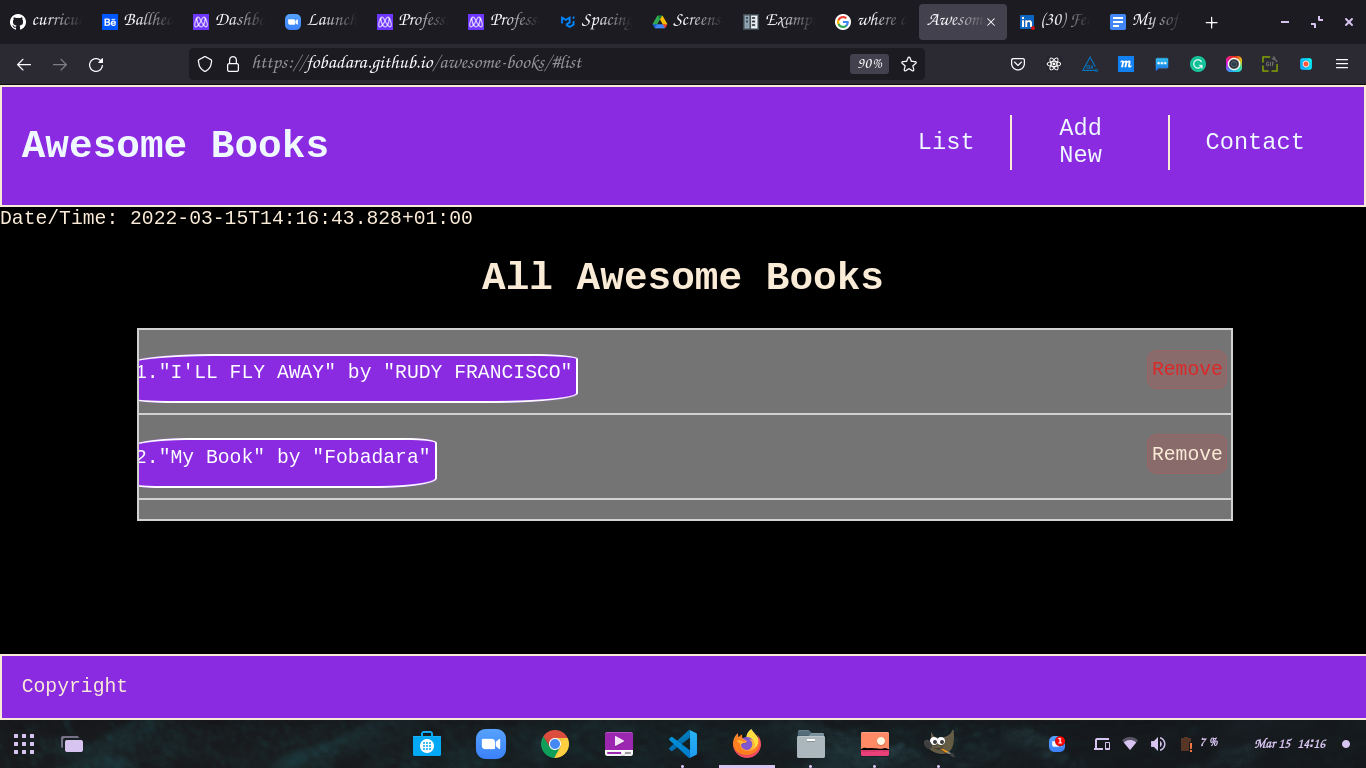
Task: Reload the Awesome Books page
Action: pos(96,64)
